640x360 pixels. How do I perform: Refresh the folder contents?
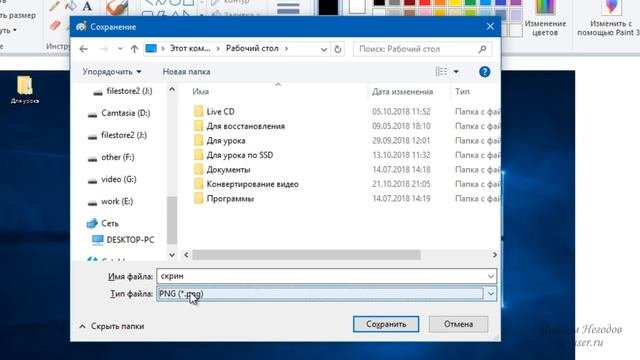[x=338, y=49]
